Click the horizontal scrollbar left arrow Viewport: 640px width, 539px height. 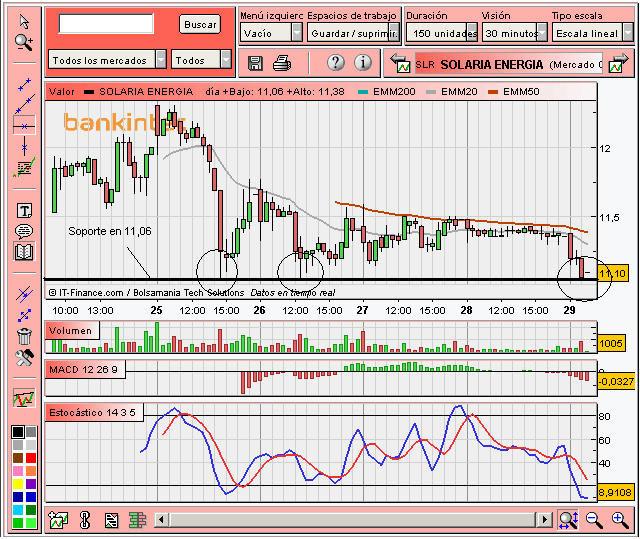(x=161, y=520)
